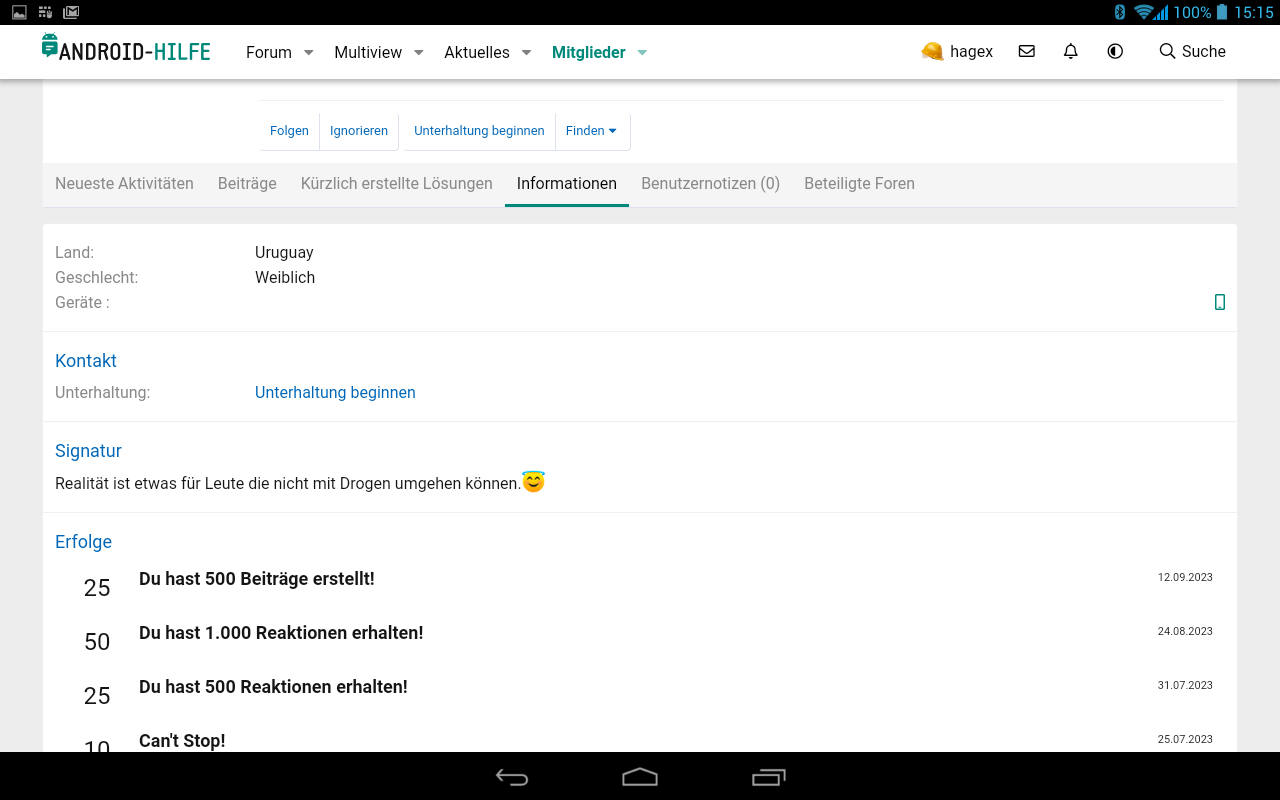Expand the Forum dropdown arrow
The height and width of the screenshot is (800, 1280).
(309, 52)
